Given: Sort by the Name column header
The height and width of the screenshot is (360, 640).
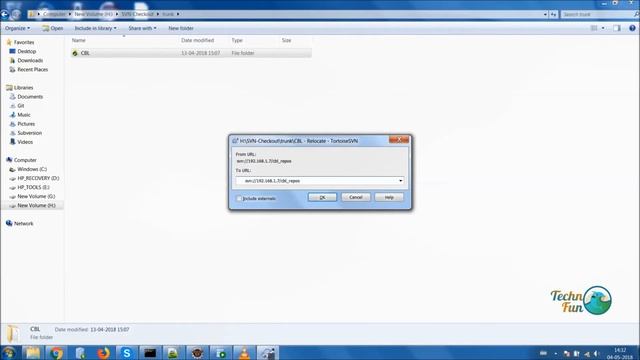Looking at the screenshot, I should (x=79, y=40).
